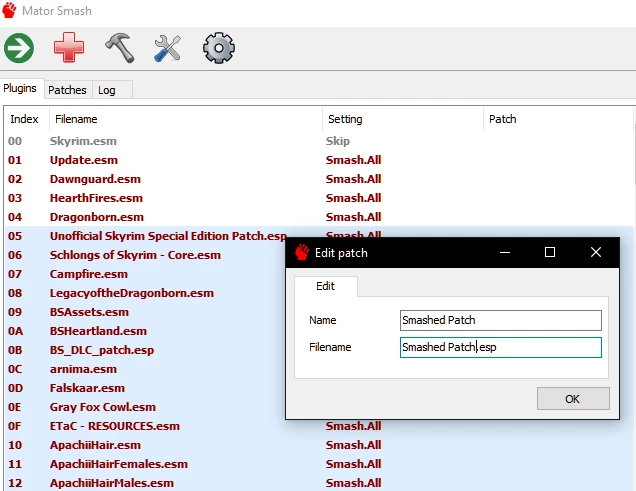
Task: Click Smash.All setting for Update.esm
Action: tap(353, 160)
